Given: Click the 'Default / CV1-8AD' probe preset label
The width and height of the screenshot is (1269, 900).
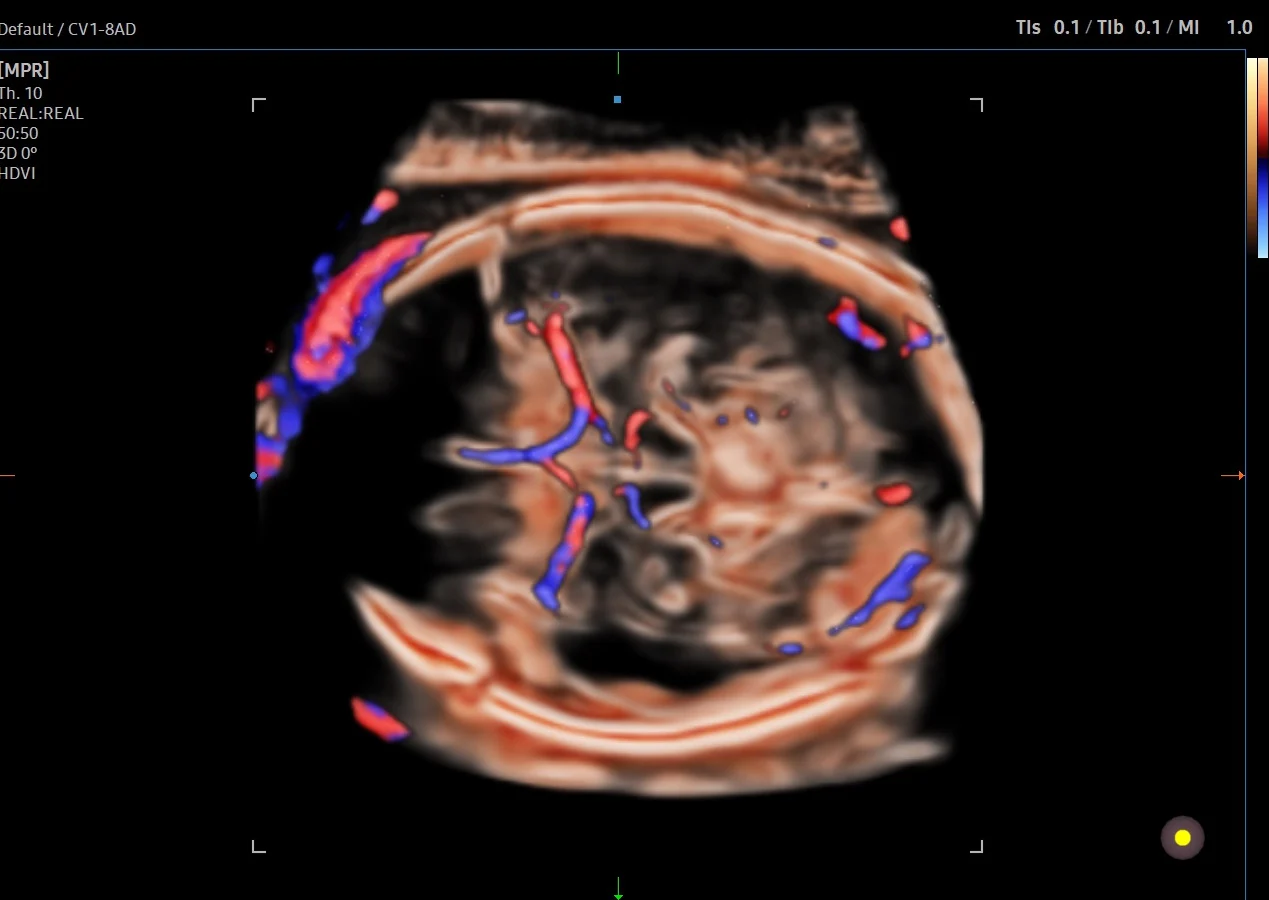Looking at the screenshot, I should pyautogui.click(x=68, y=29).
